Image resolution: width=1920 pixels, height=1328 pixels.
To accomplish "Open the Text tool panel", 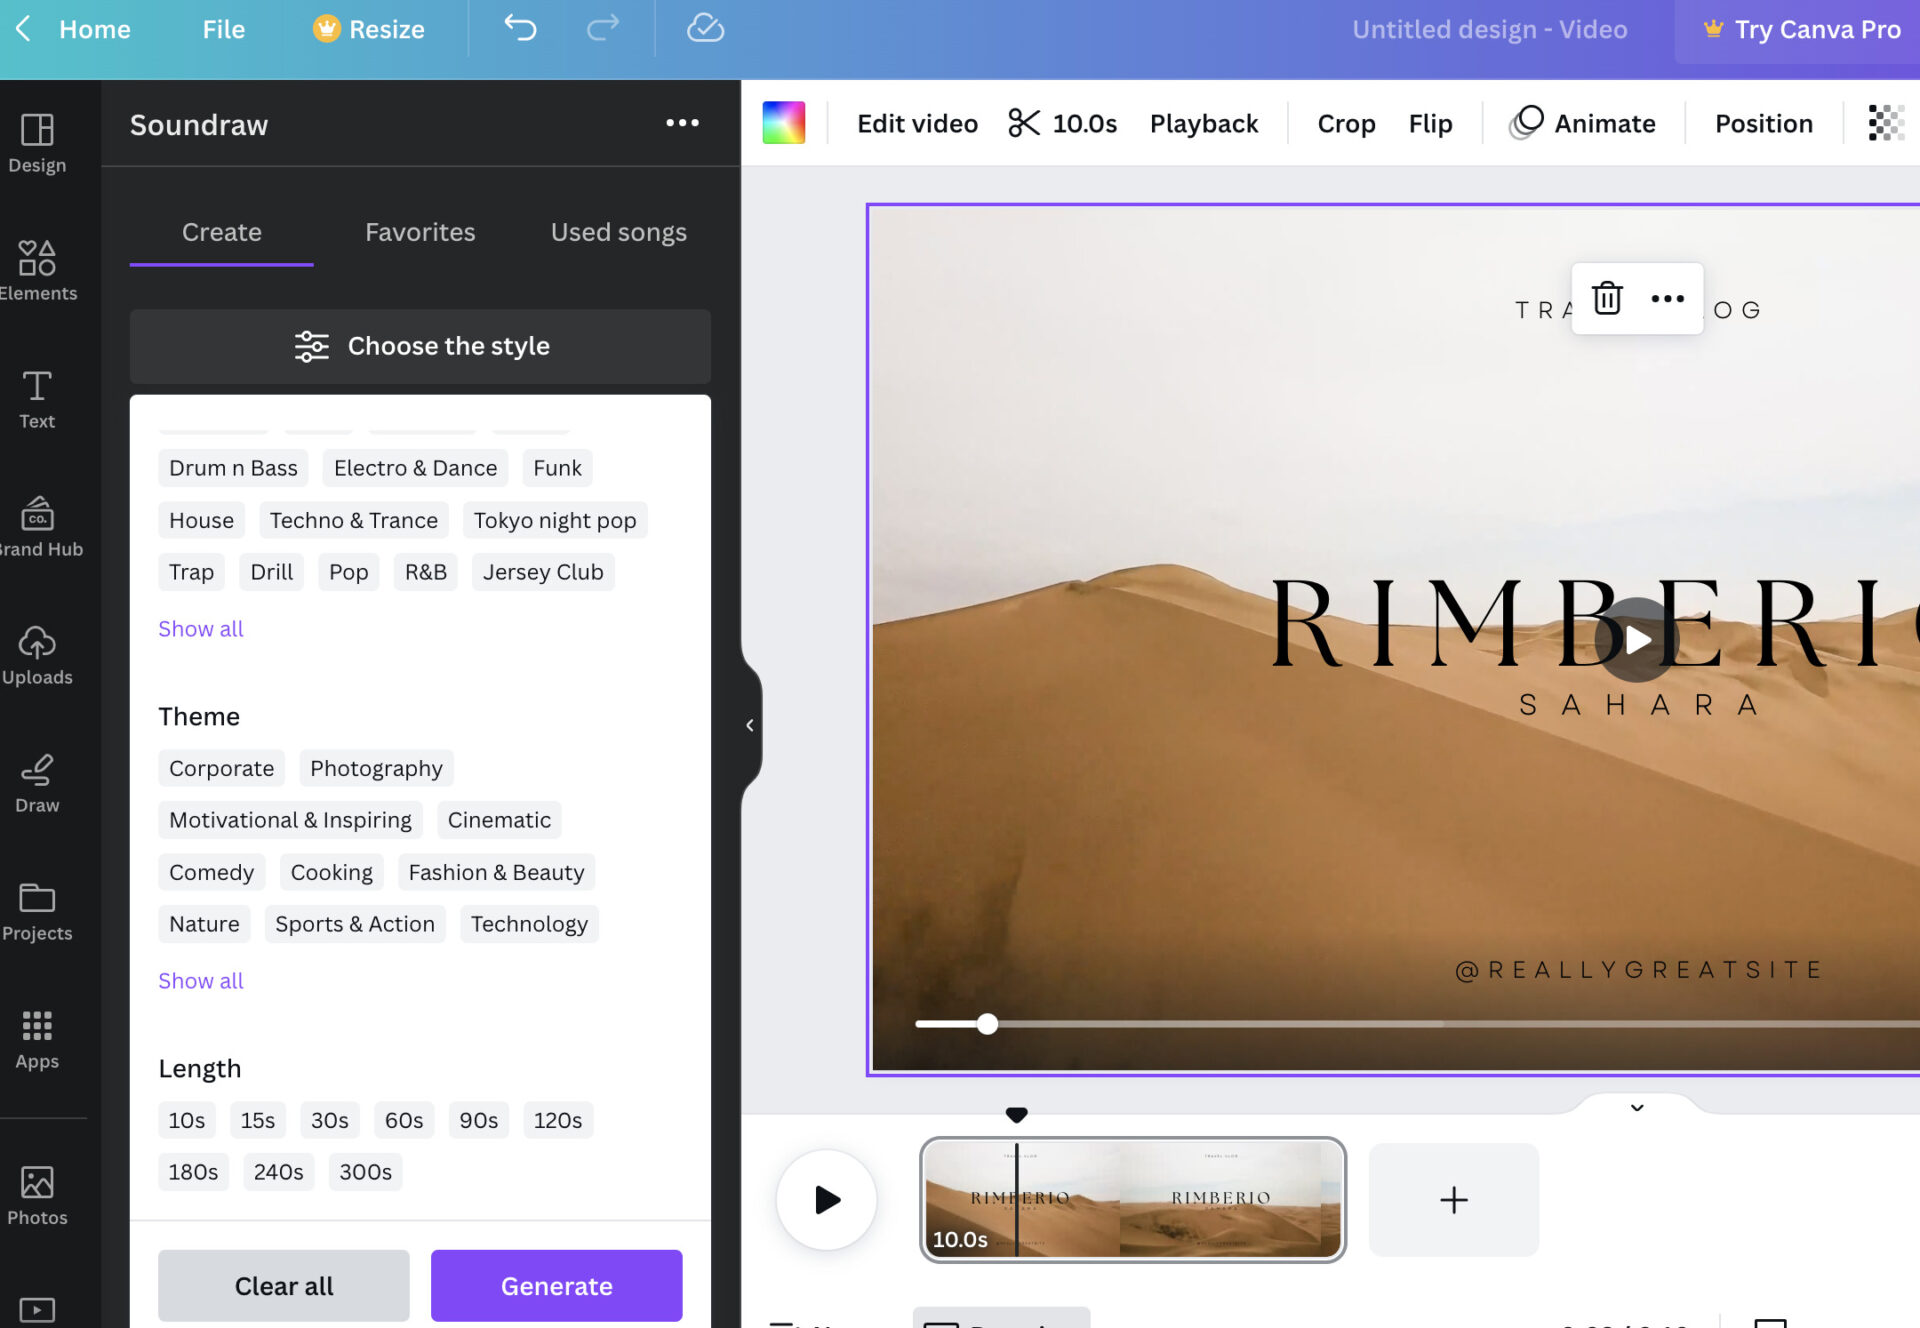I will [37, 399].
